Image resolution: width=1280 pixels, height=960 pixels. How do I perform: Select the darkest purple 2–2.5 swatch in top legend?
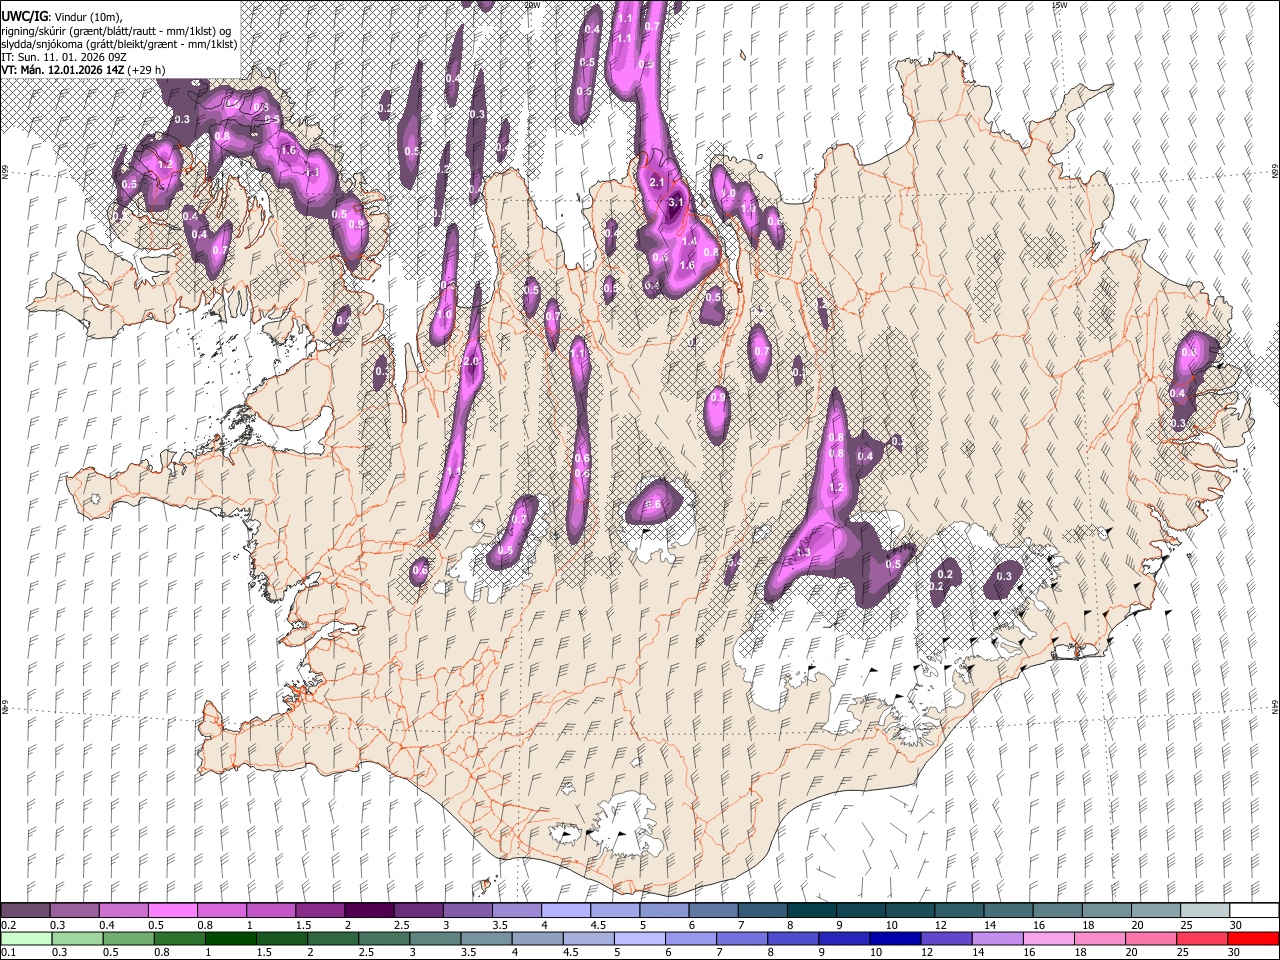tap(369, 911)
